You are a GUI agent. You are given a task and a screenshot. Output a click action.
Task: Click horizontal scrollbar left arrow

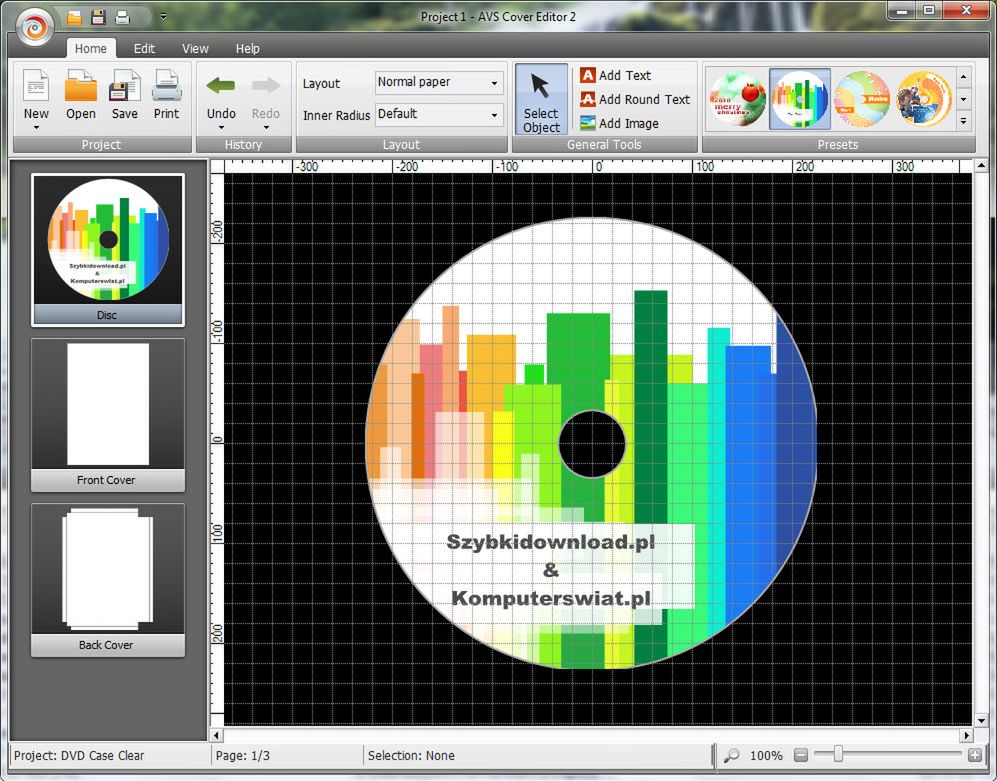click(x=216, y=735)
